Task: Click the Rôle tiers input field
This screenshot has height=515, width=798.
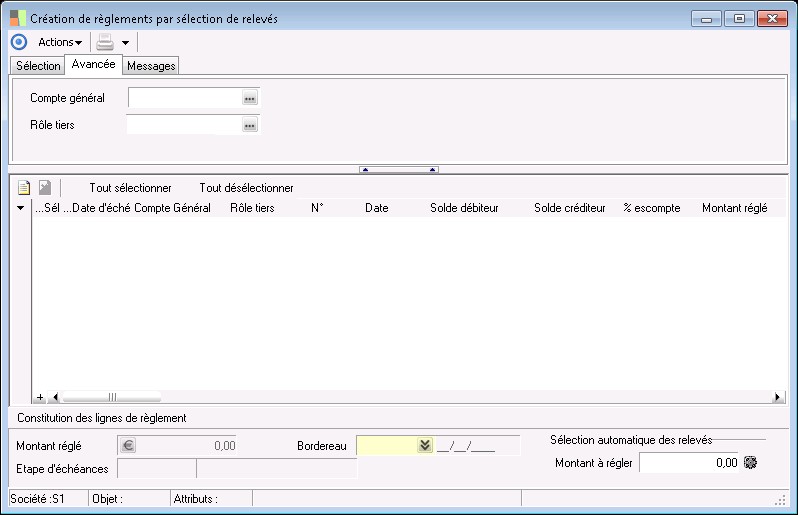Action: pyautogui.click(x=185, y=125)
